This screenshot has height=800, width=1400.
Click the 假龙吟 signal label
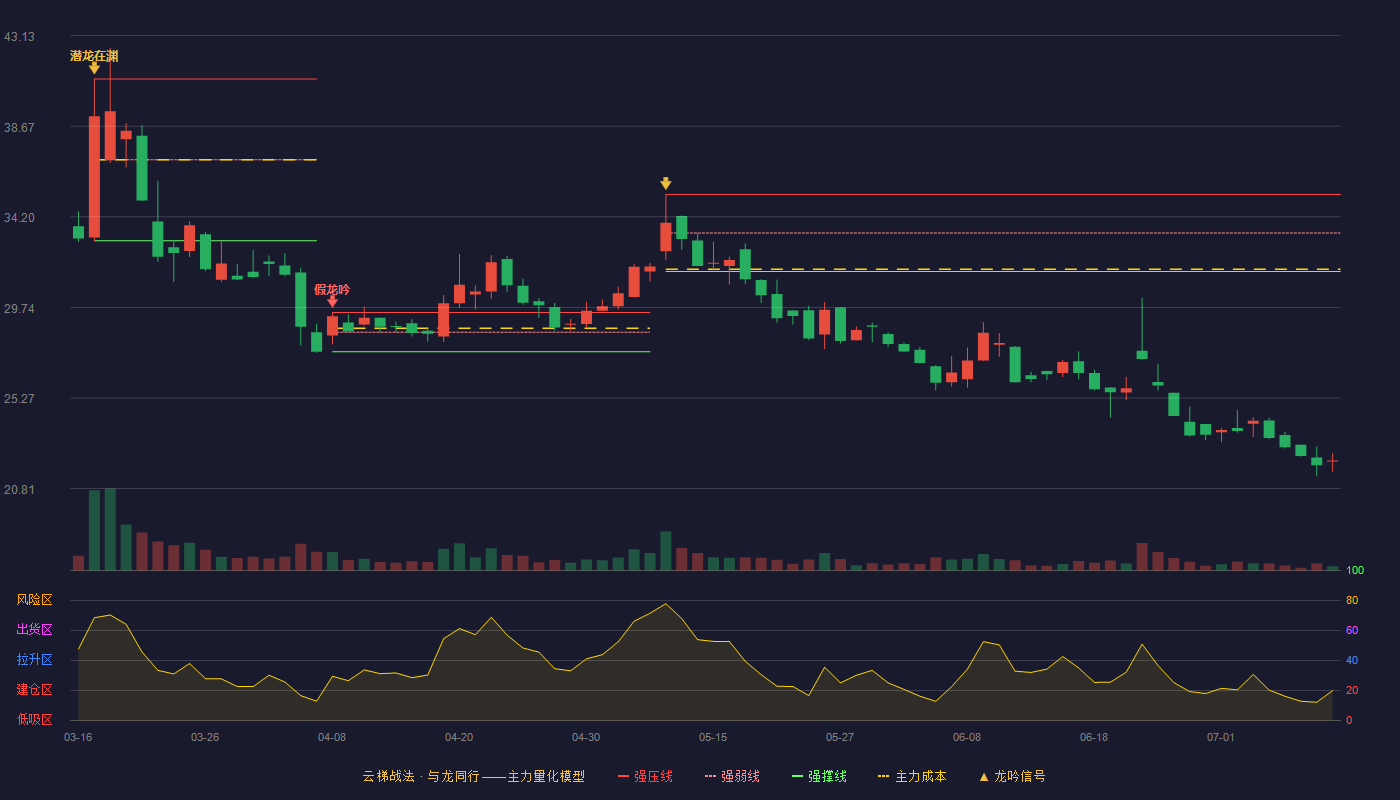pos(332,289)
